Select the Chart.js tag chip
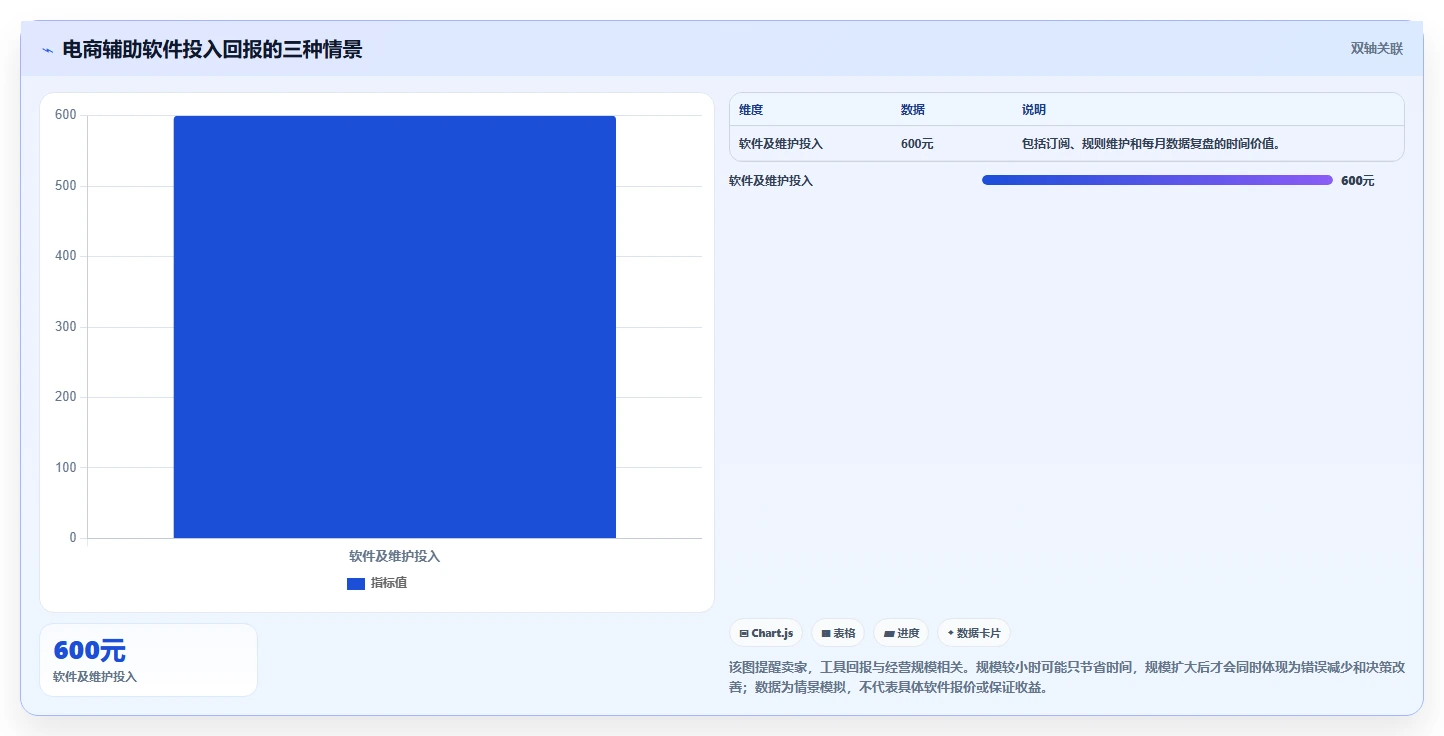The width and height of the screenshot is (1444, 736). tap(766, 633)
